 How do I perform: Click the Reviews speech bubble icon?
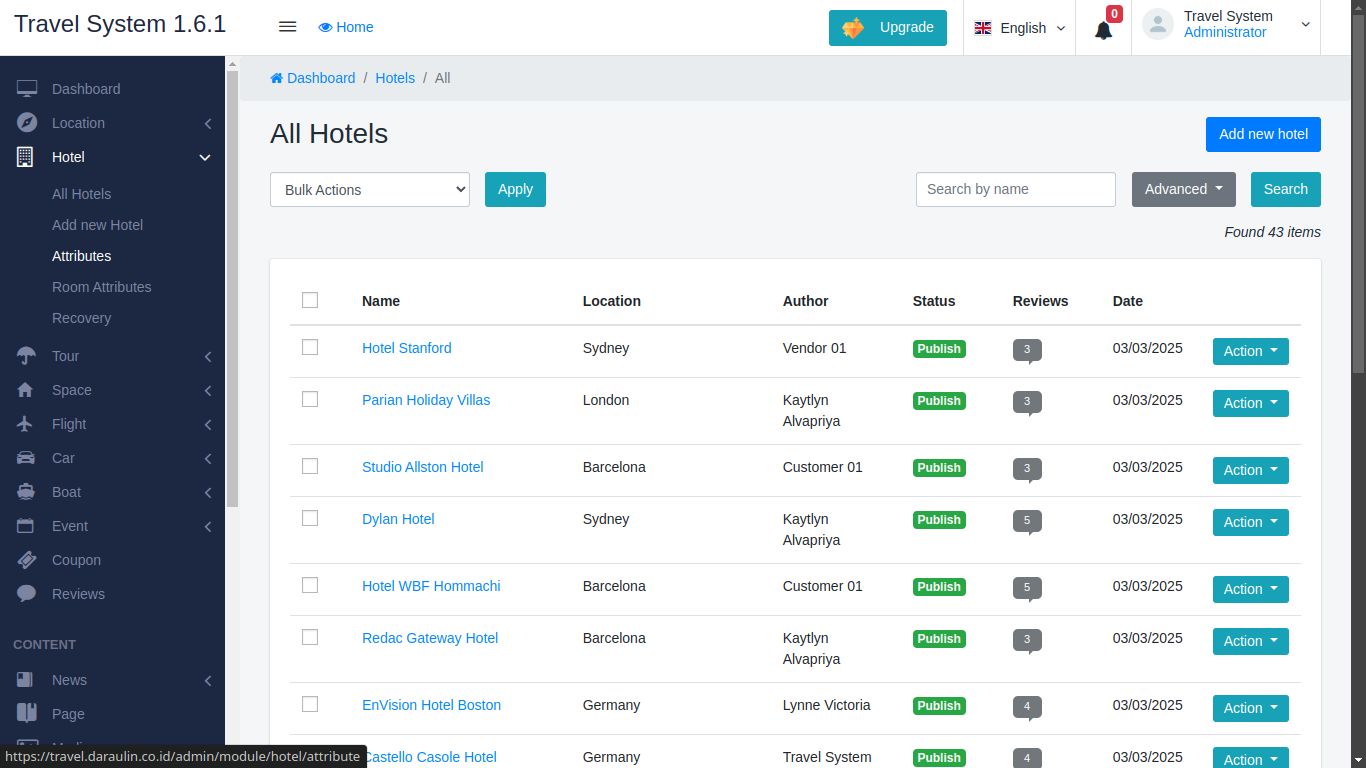pyautogui.click(x=27, y=594)
